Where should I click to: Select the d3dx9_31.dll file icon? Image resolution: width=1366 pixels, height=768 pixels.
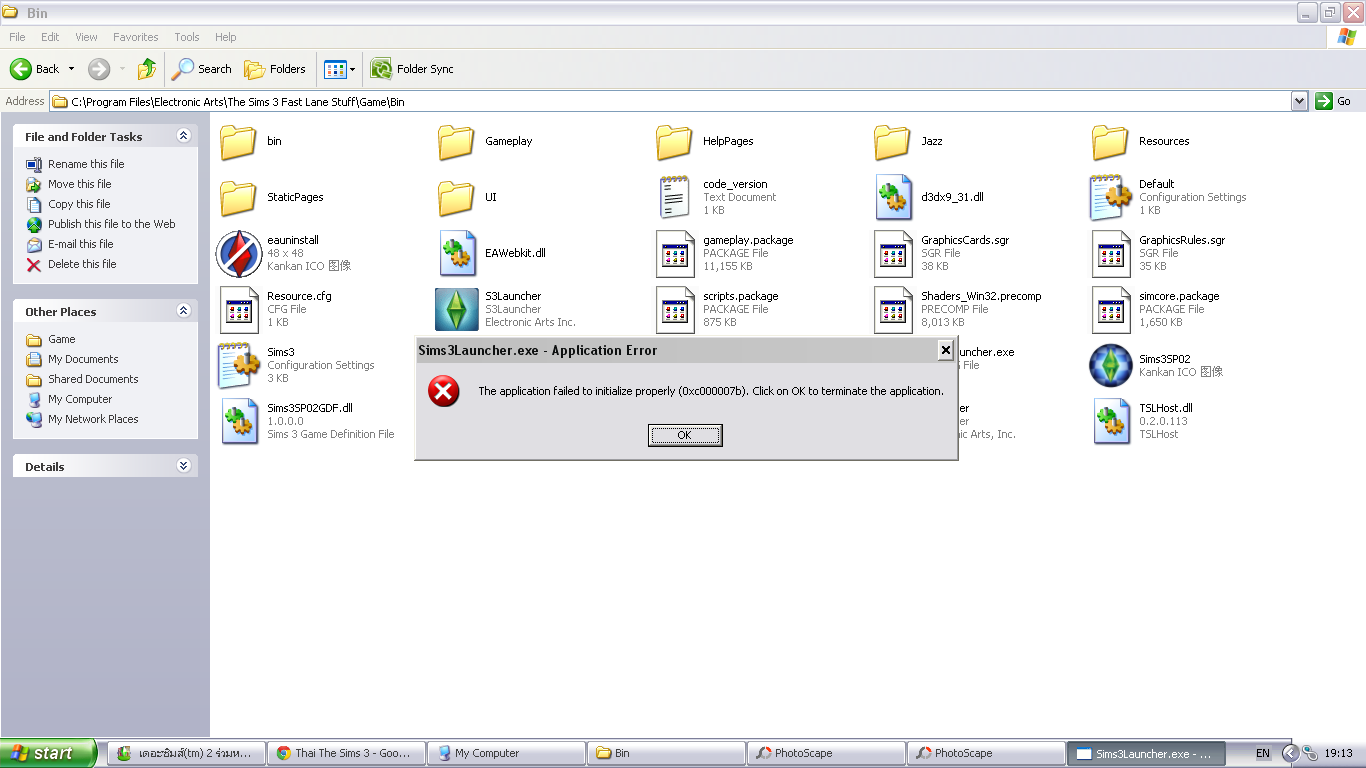click(x=893, y=197)
